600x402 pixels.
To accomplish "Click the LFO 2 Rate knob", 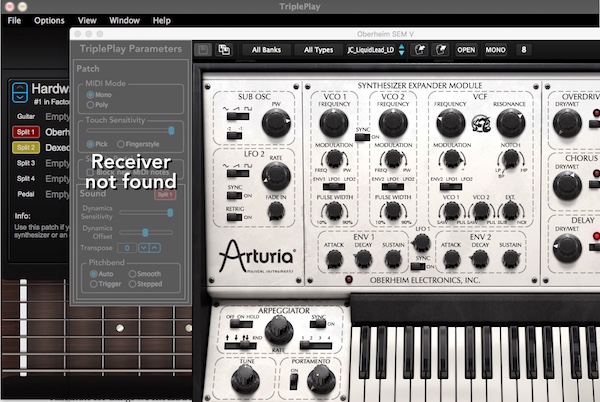I will (276, 176).
